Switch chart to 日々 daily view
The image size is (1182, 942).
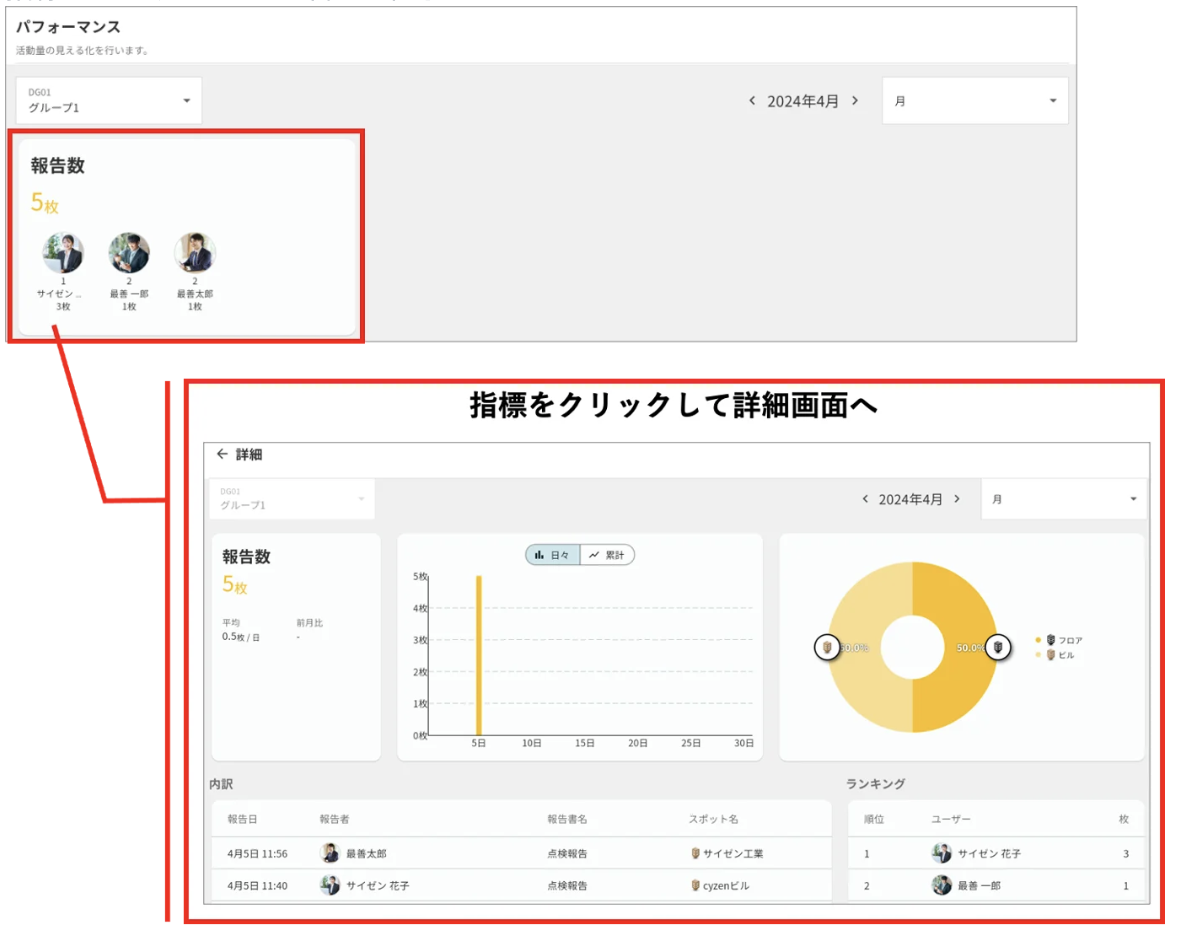click(x=553, y=555)
